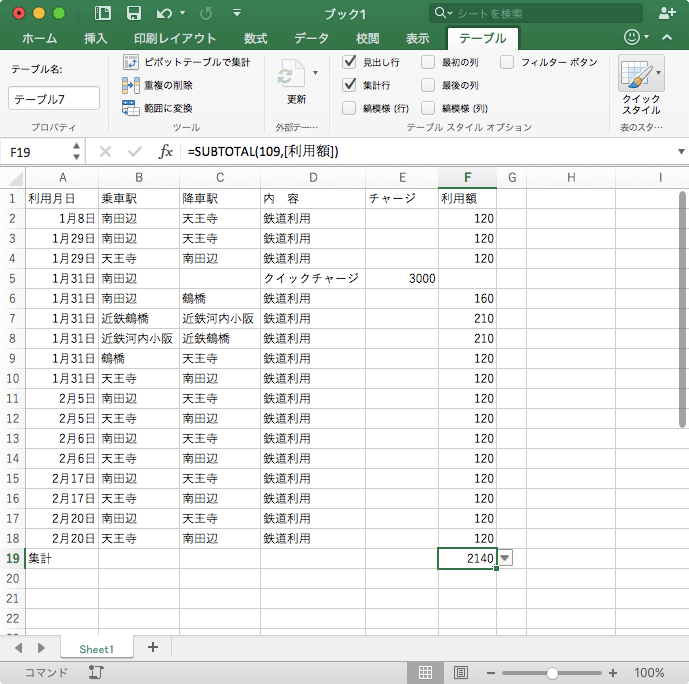The height and width of the screenshot is (684, 689).
Task: Click the sheet search field
Action: pos(536,13)
